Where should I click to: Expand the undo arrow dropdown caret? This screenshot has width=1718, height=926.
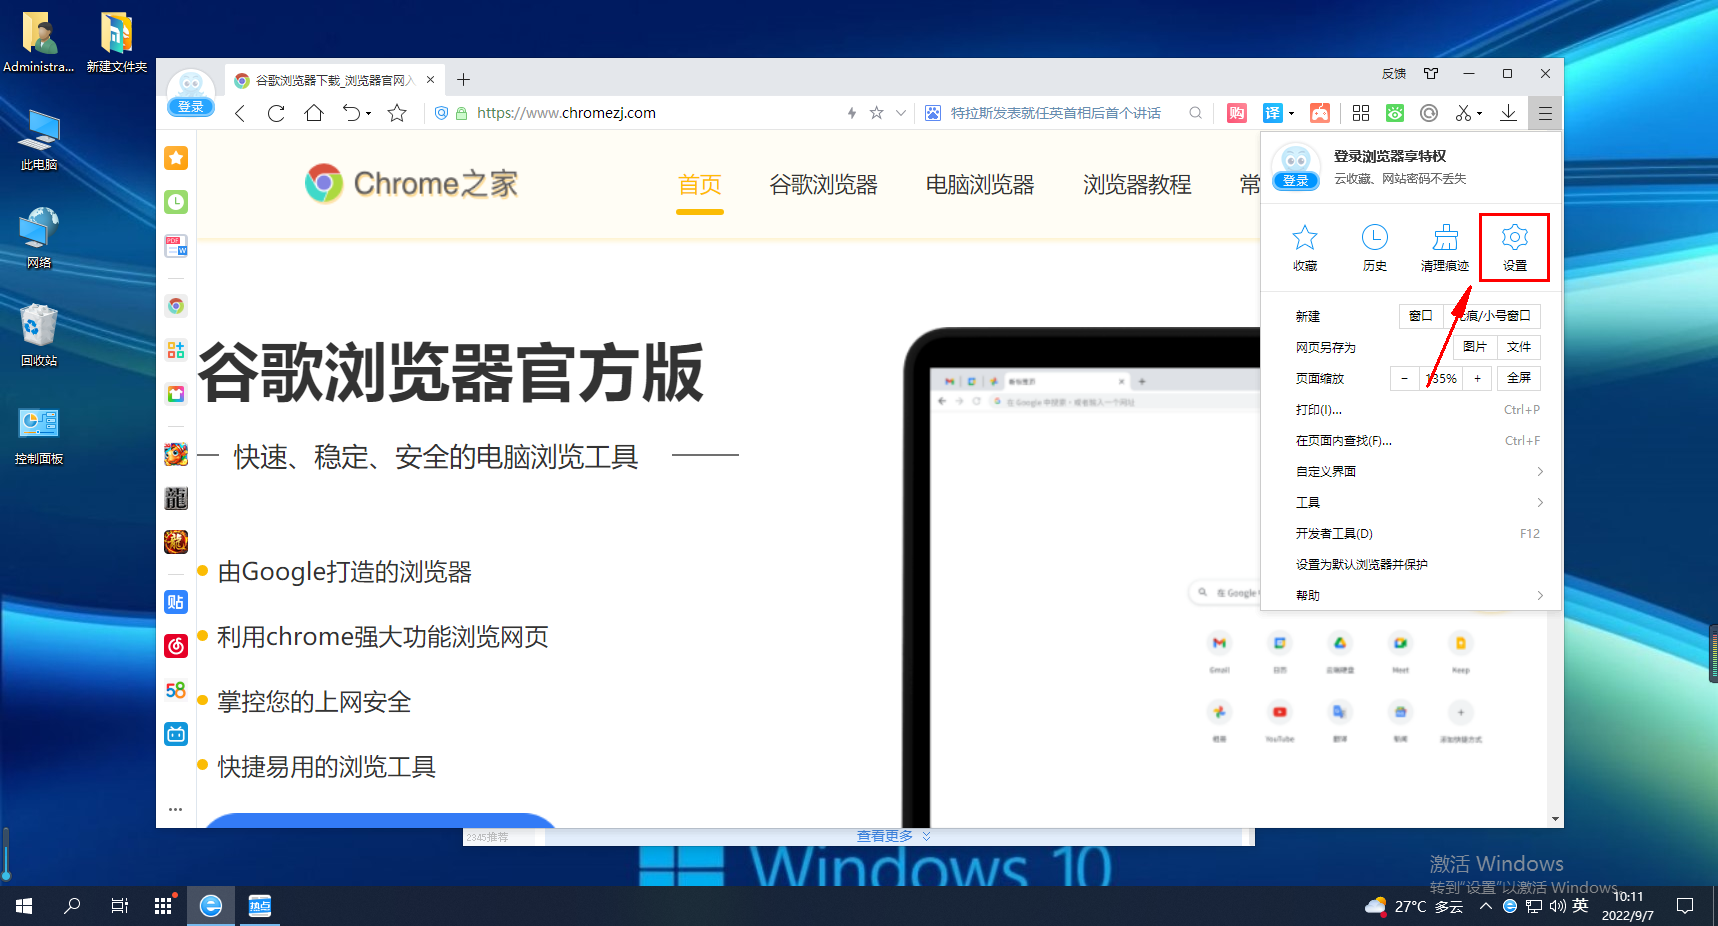click(368, 113)
